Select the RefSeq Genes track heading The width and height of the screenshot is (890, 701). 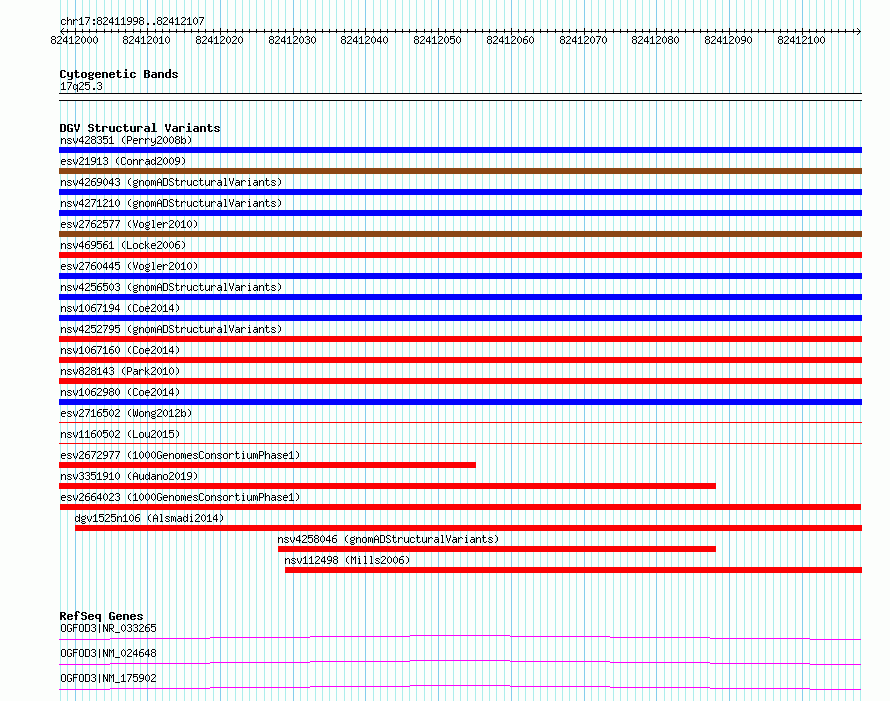pos(101,616)
